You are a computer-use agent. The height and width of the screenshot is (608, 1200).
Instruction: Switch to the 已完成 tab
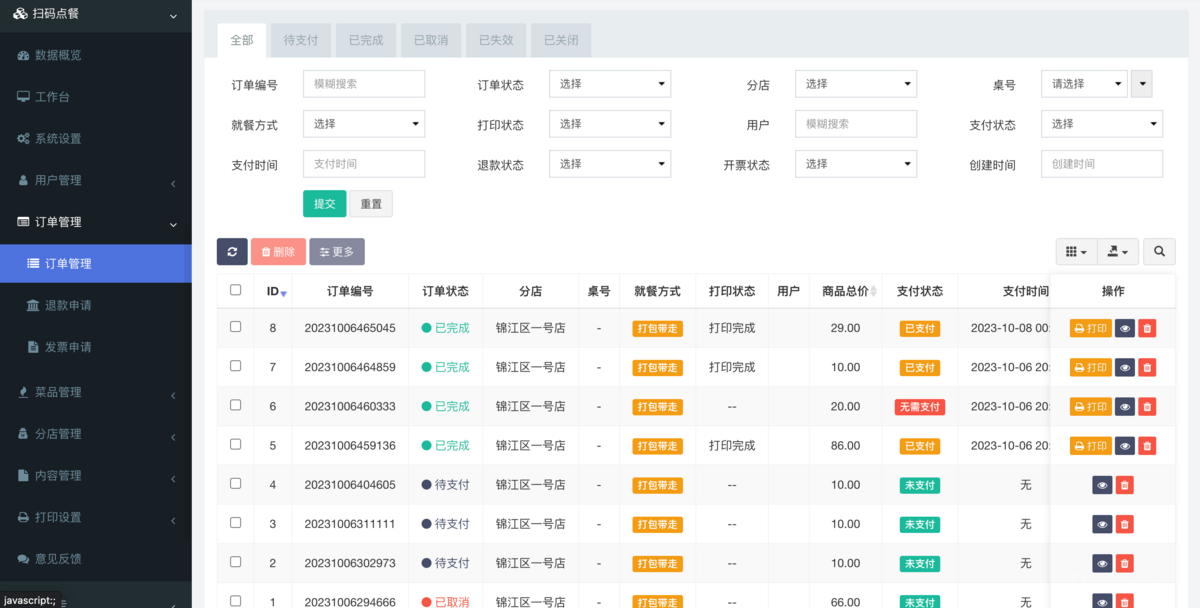coord(365,40)
